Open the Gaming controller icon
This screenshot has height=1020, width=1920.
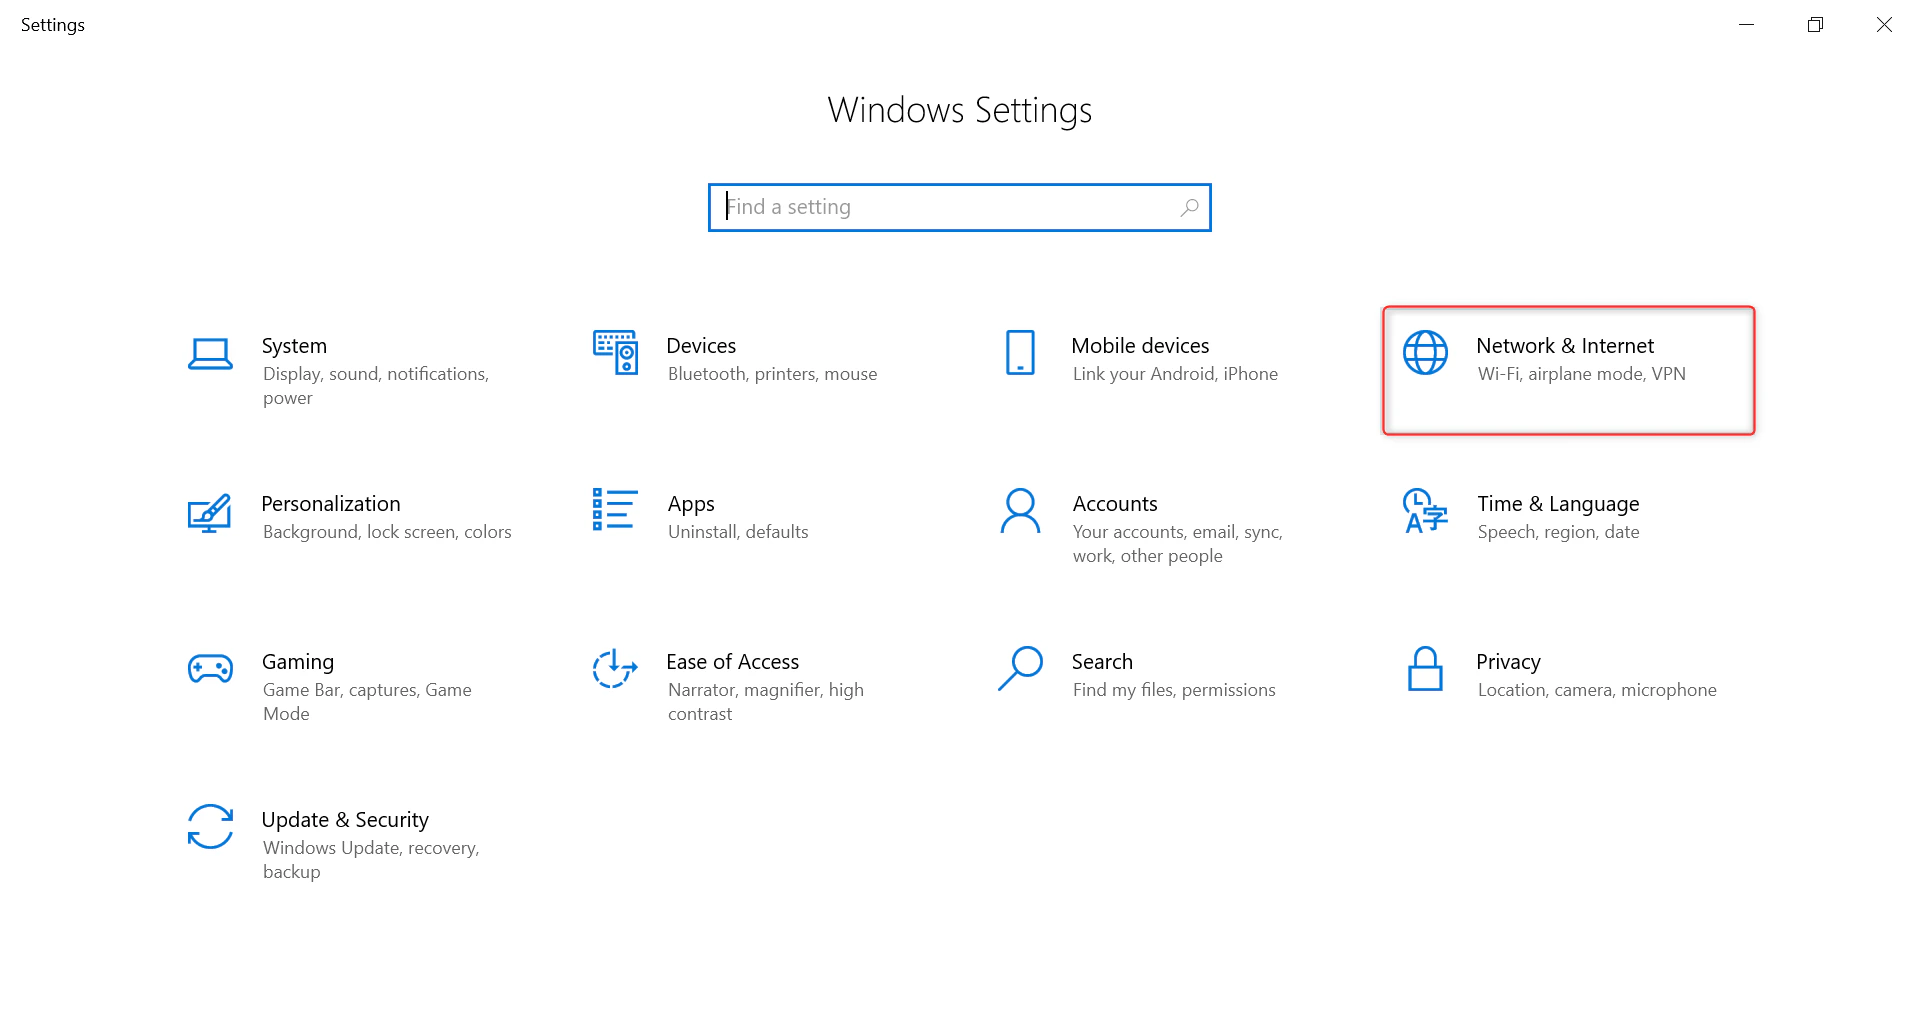click(x=210, y=669)
